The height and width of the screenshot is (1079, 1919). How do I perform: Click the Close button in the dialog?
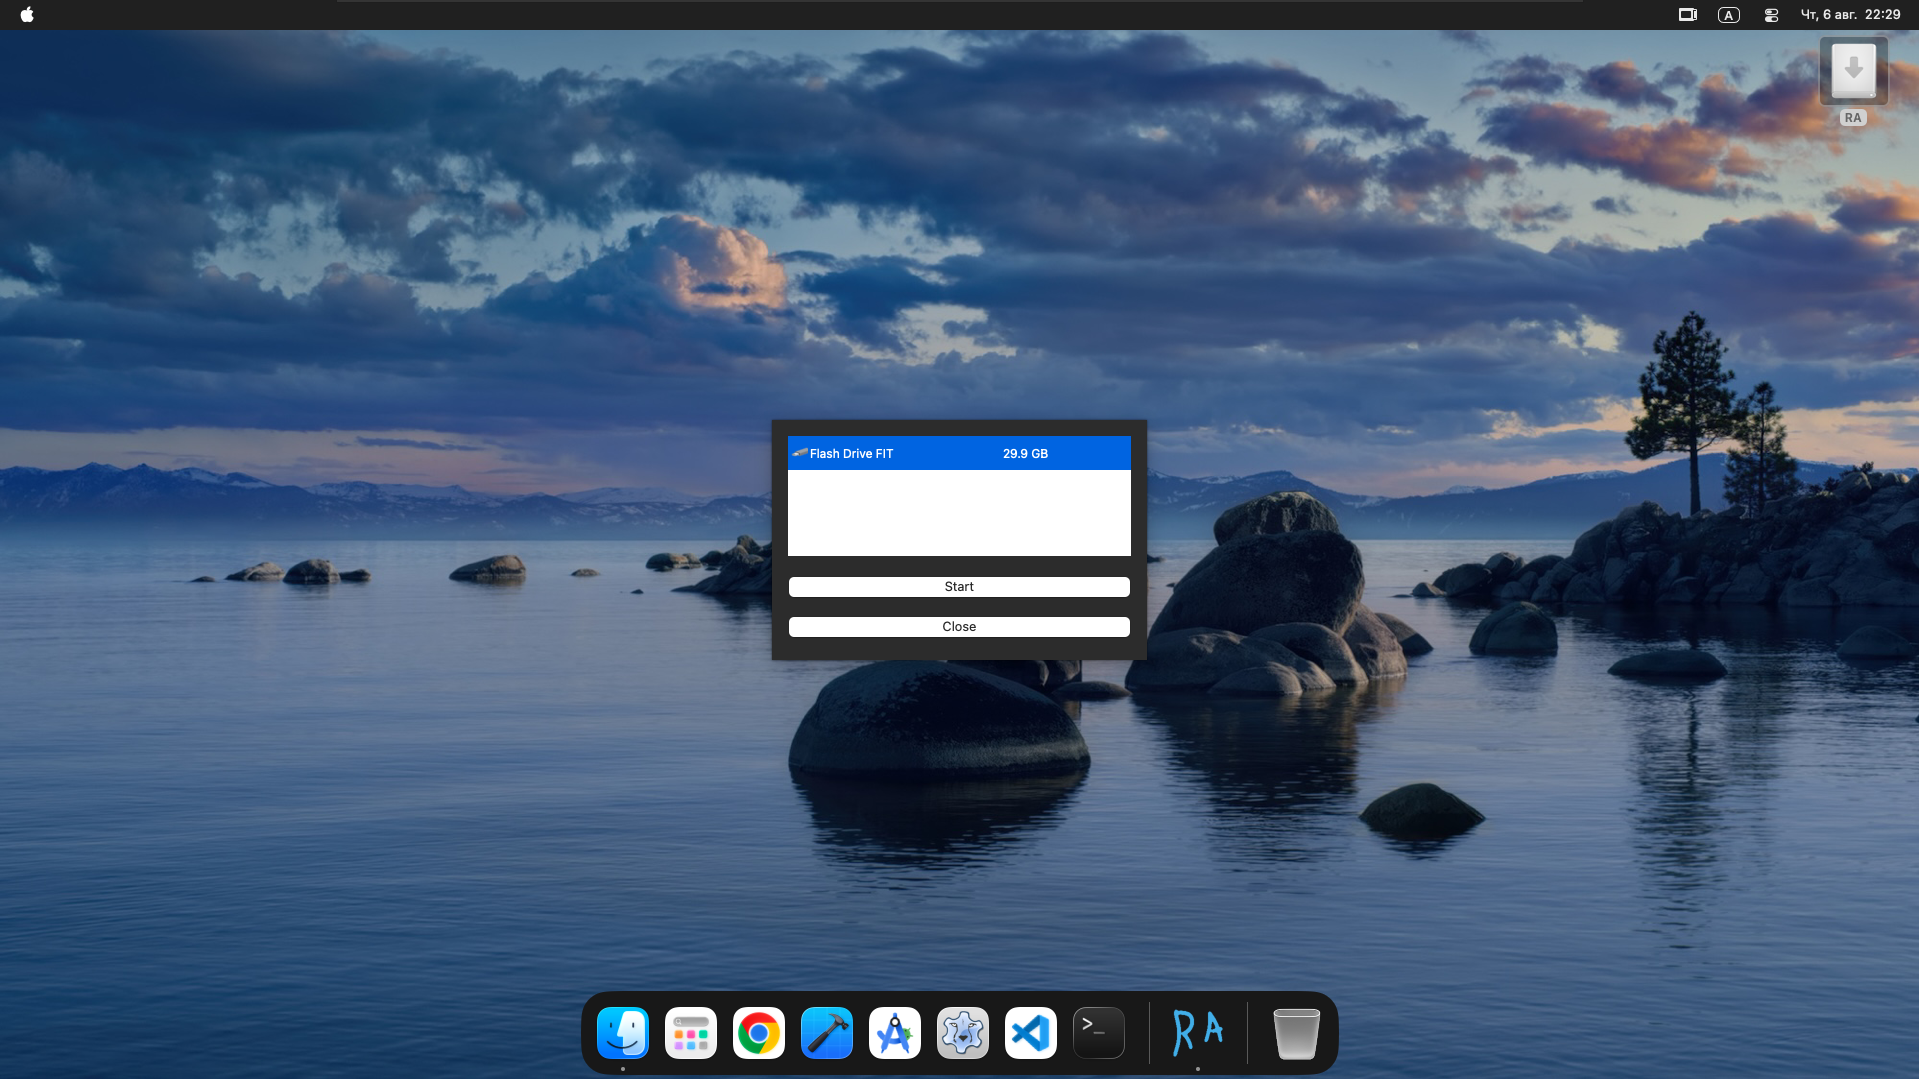pos(959,627)
